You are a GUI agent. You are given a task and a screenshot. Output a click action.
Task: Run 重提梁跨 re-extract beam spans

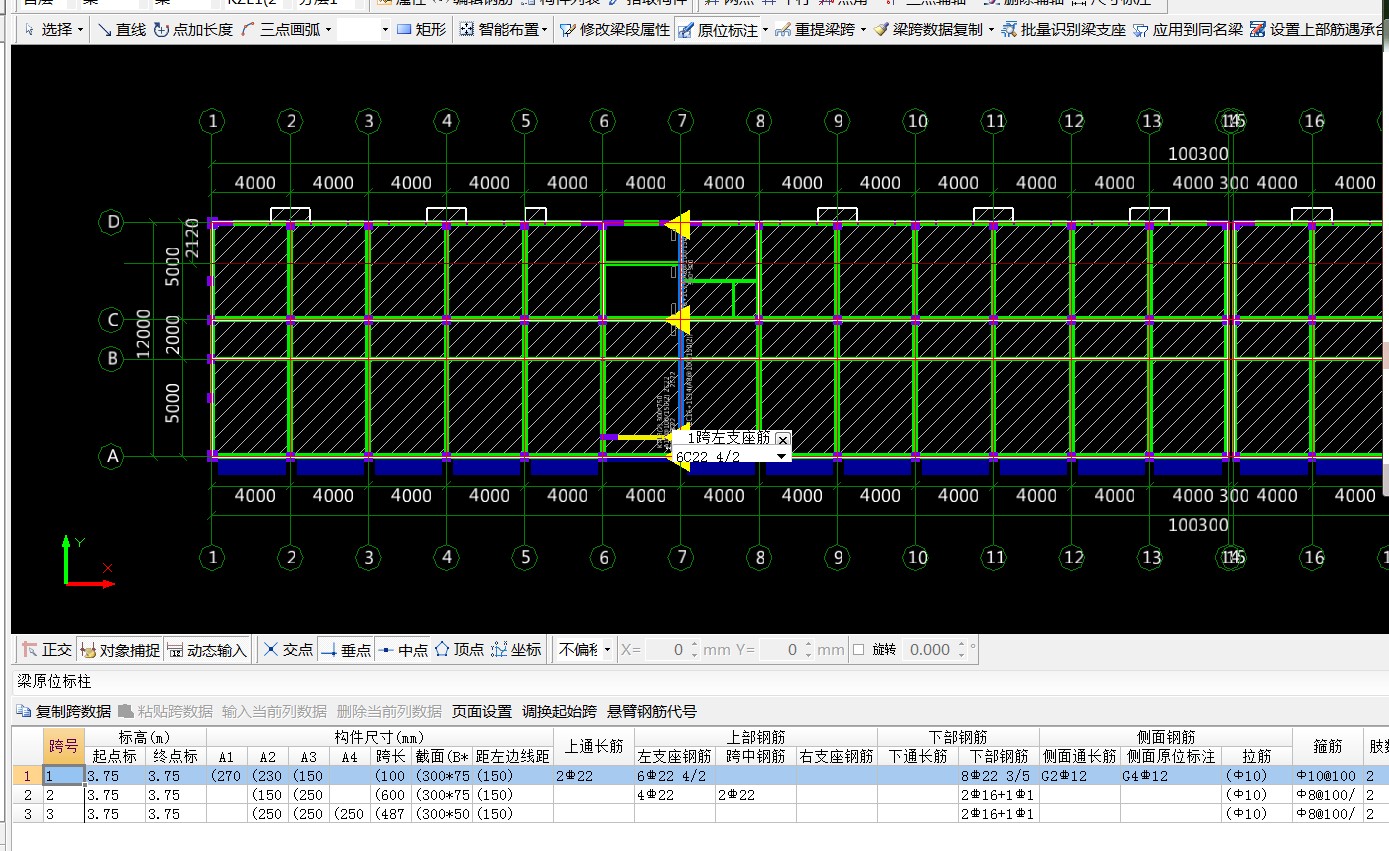coord(815,30)
